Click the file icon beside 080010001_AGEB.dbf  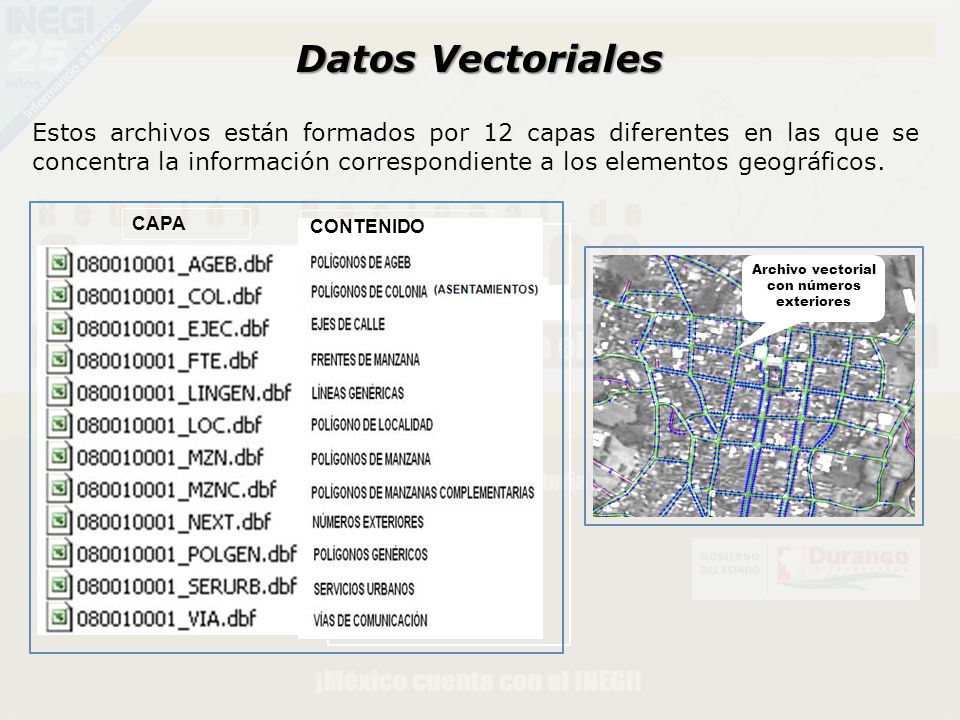tap(59, 263)
